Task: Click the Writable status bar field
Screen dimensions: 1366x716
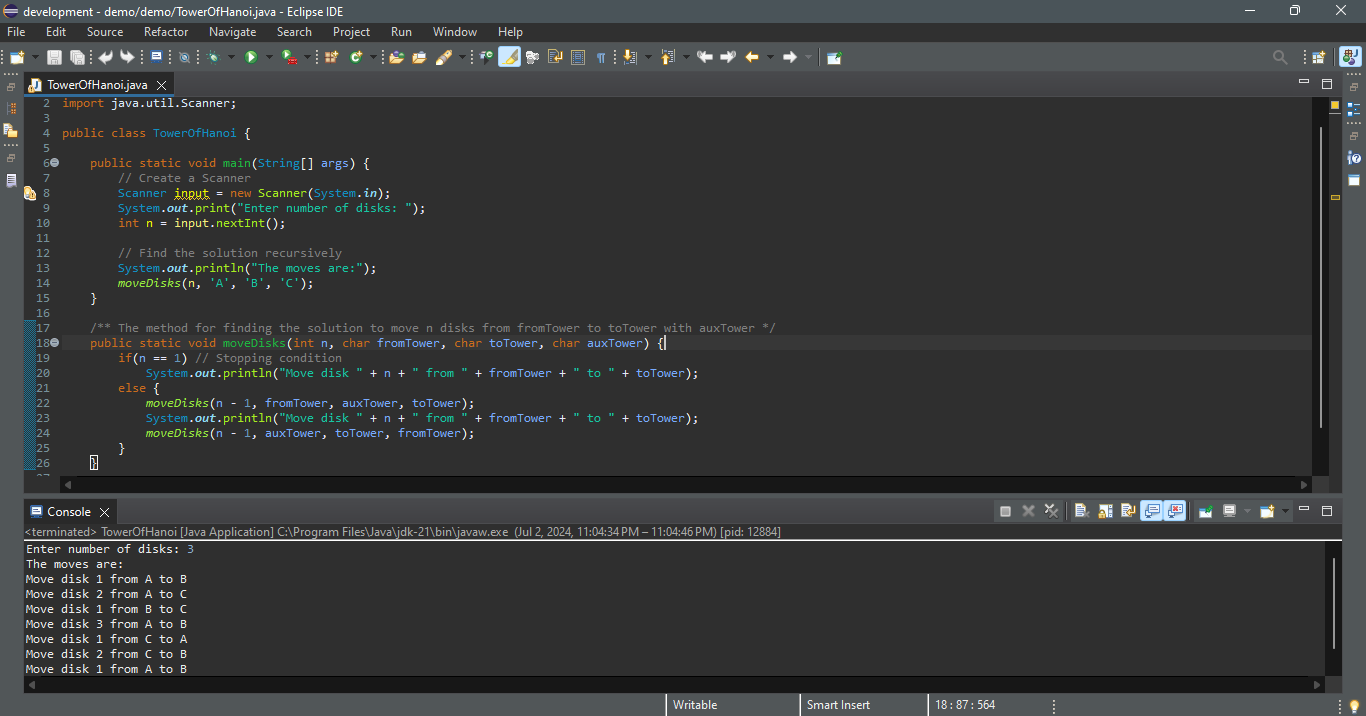Action: 695,705
